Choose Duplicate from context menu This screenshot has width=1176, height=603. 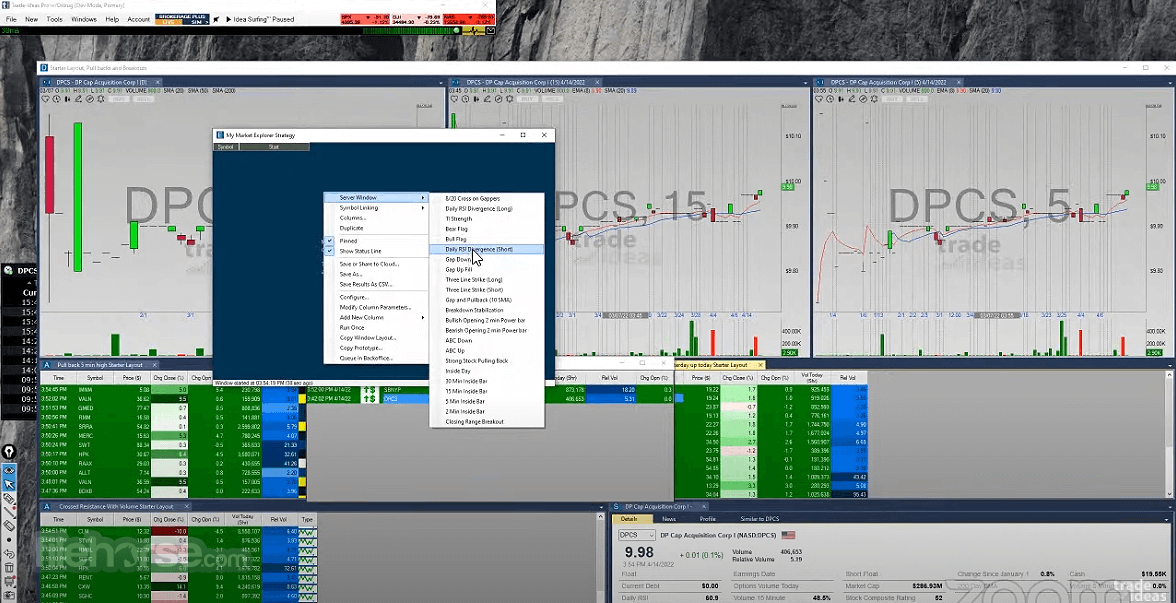coord(375,228)
